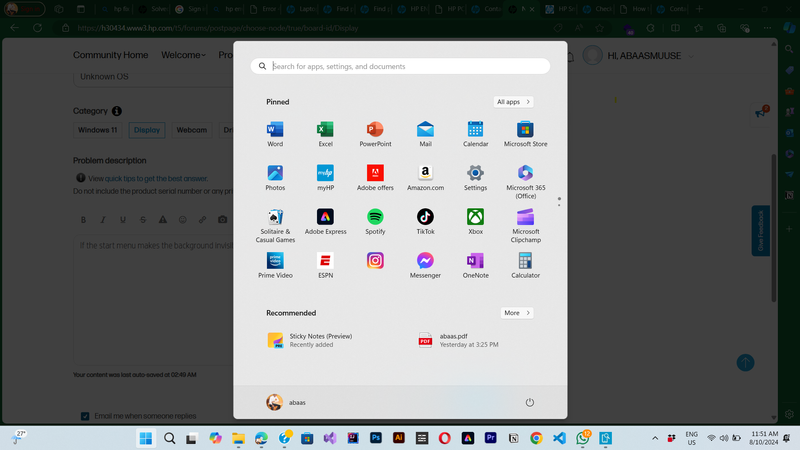The image size is (800, 450).
Task: Open File Explorer from taskbar
Action: (238, 438)
